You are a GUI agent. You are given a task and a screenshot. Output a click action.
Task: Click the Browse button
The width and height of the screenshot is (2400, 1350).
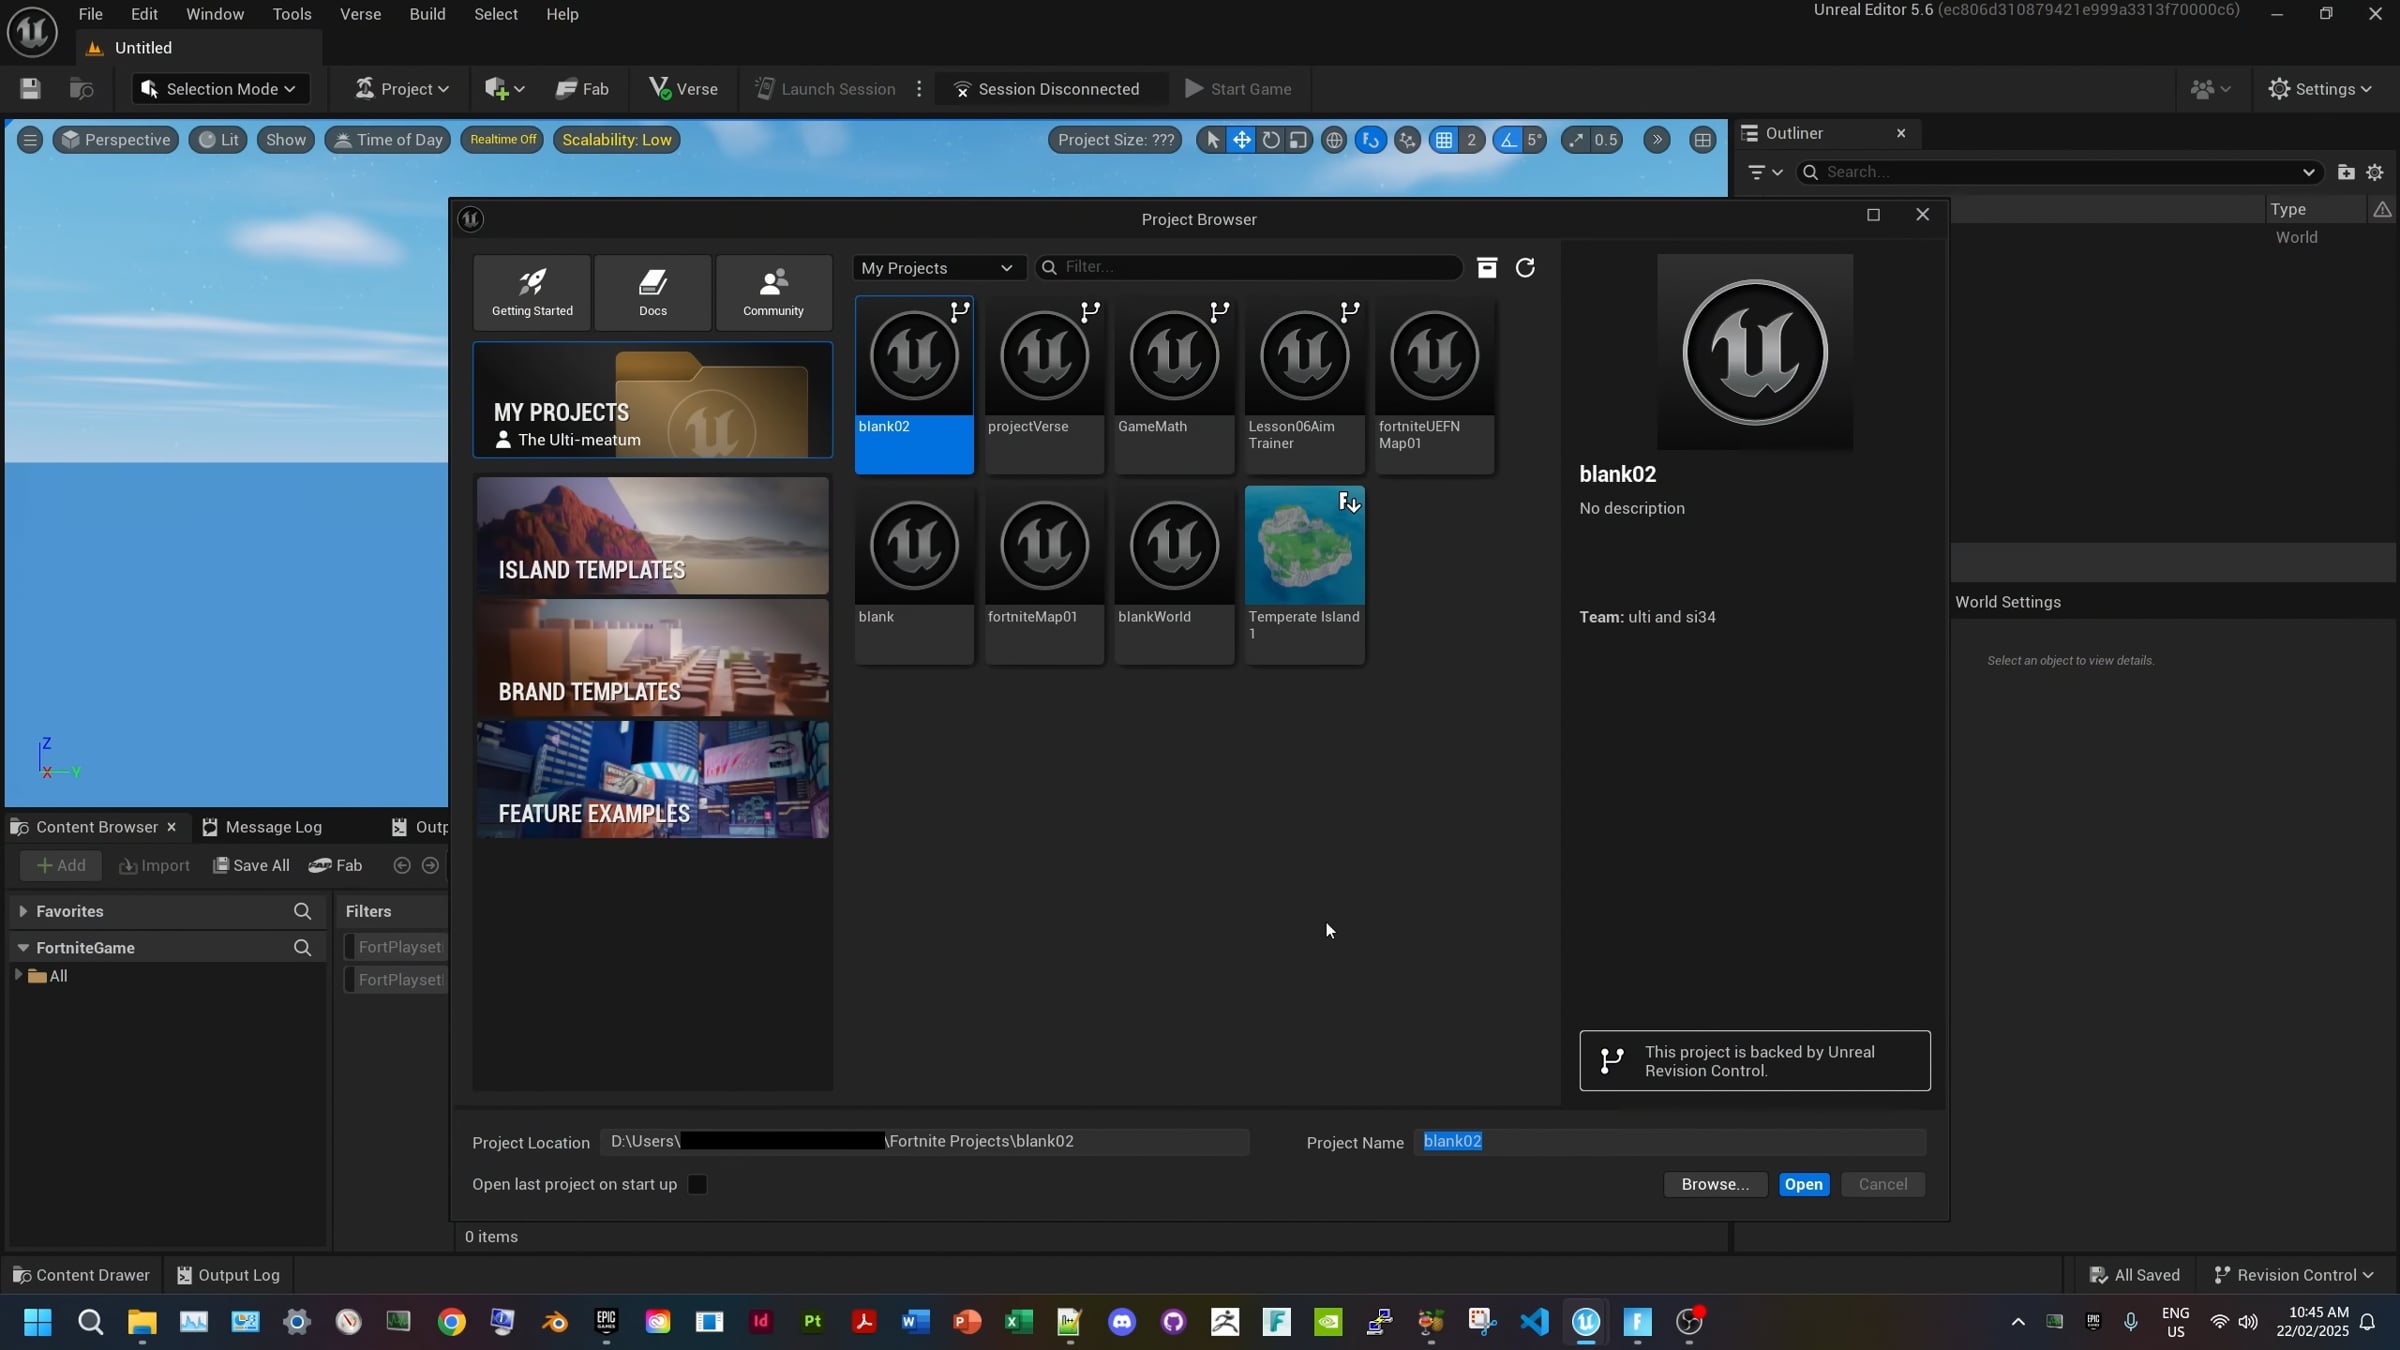[x=1714, y=1184]
